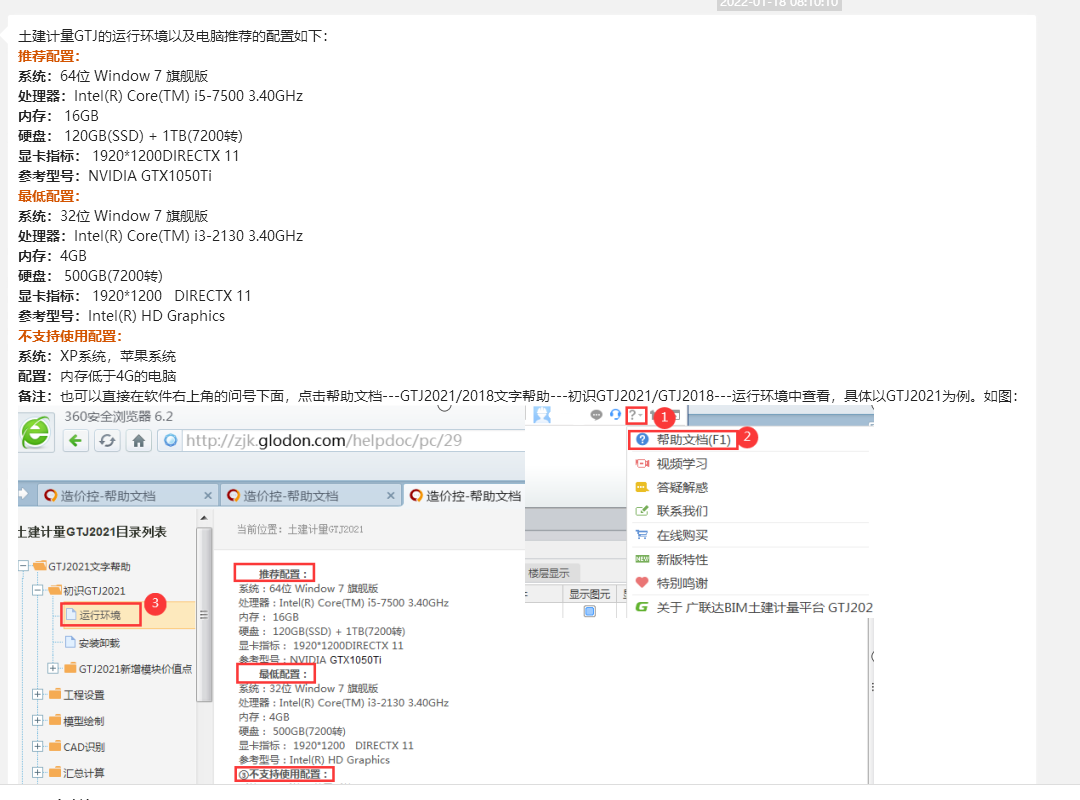Click the 工程设置 folder label
The width and height of the screenshot is (1080, 800).
pos(84,695)
